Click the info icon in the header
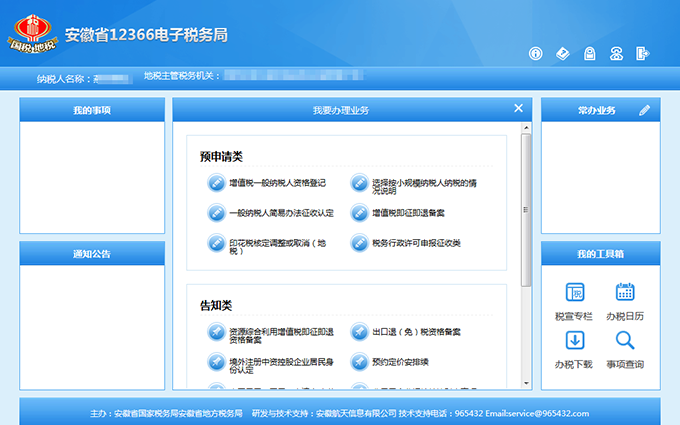Screen dimensions: 680x425 (x=536, y=53)
